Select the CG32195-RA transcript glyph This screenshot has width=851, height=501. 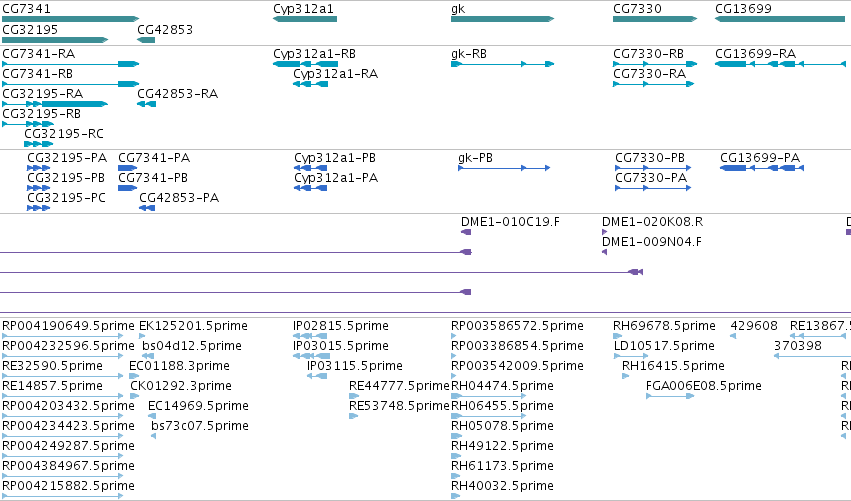pos(55,104)
